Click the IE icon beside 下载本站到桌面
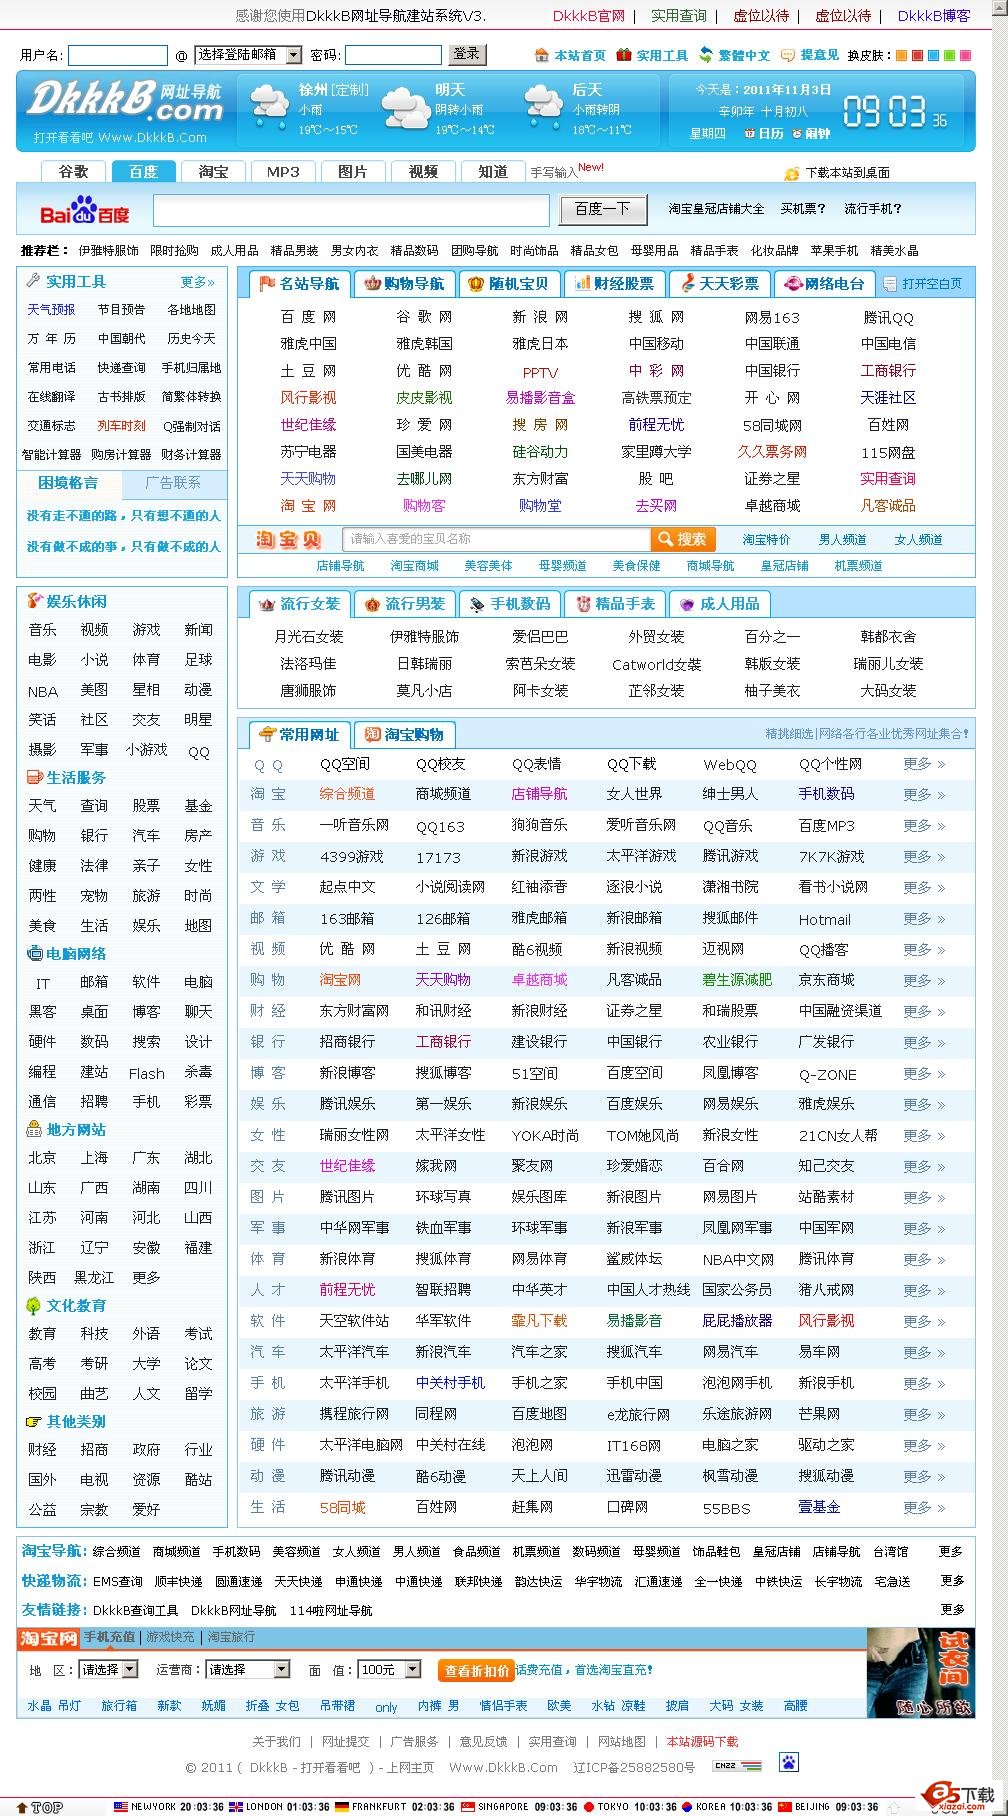 click(x=793, y=173)
